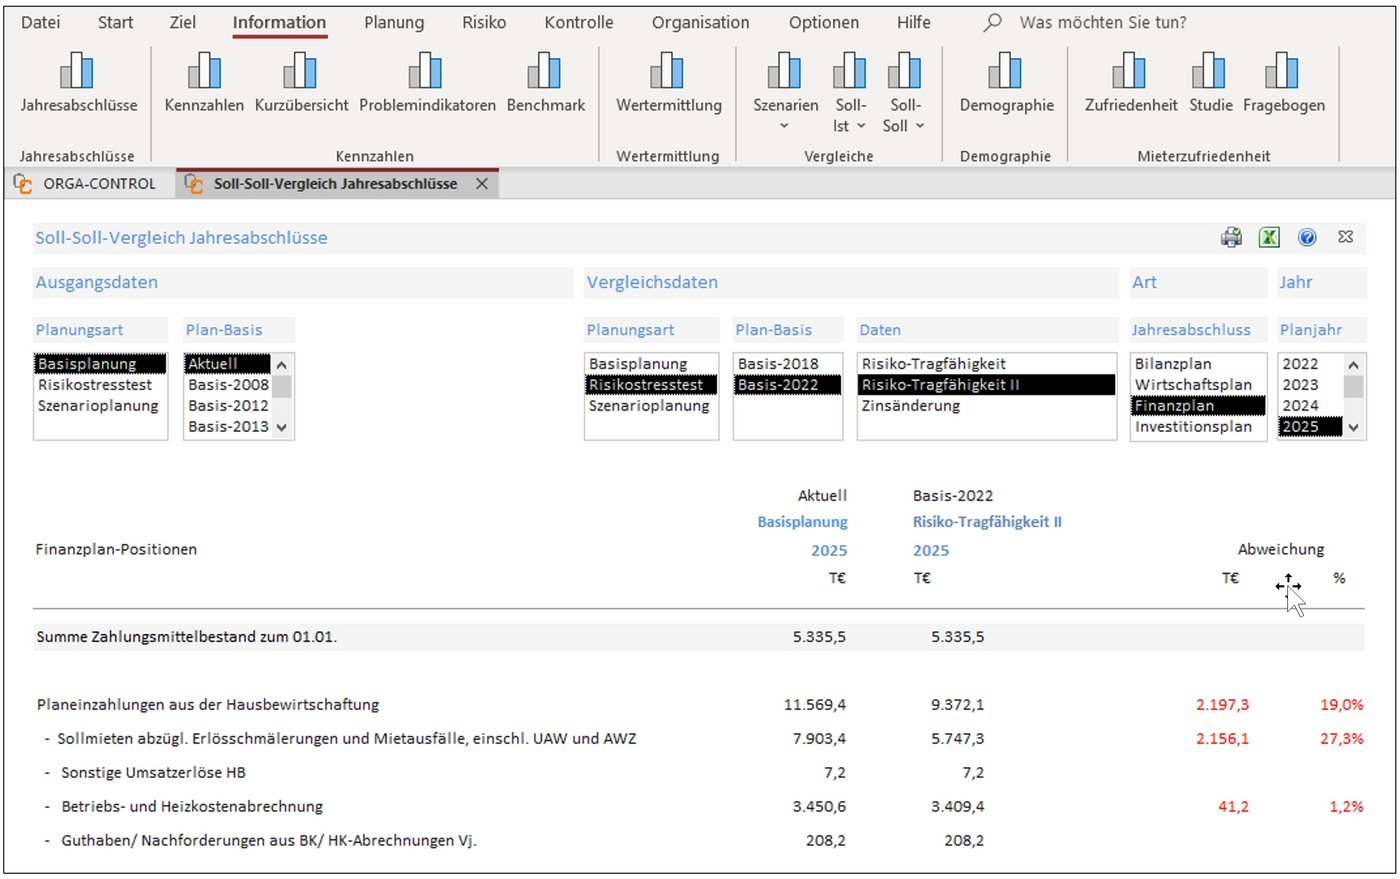Open the Problemindikatoren ribbon icon

pos(426,72)
